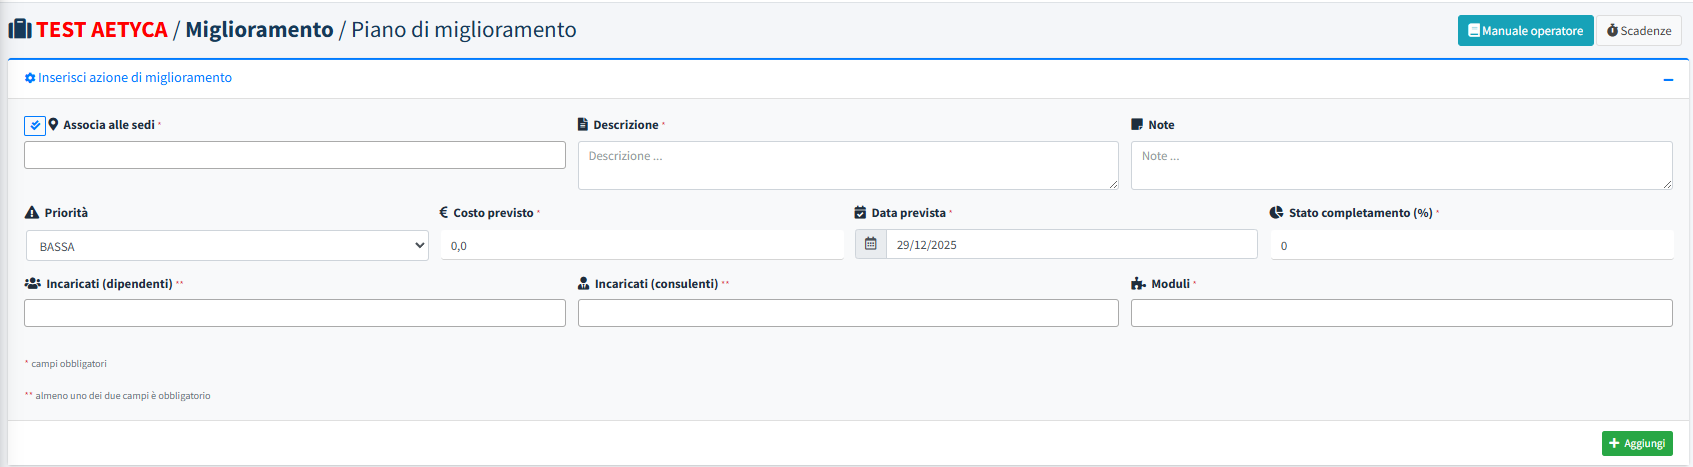Click the puzzle piece icon next to Moduli
Image resolution: width=1693 pixels, height=467 pixels.
[1138, 284]
